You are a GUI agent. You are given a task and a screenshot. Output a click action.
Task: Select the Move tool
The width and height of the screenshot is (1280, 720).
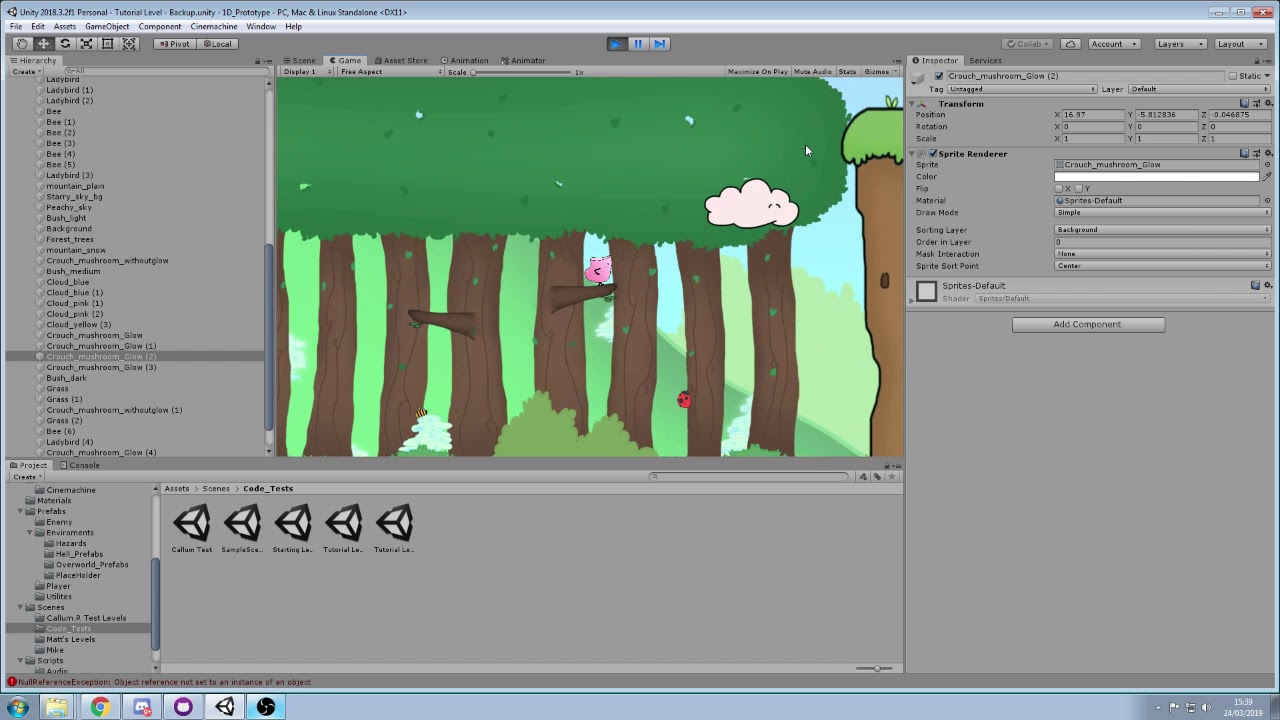43,44
